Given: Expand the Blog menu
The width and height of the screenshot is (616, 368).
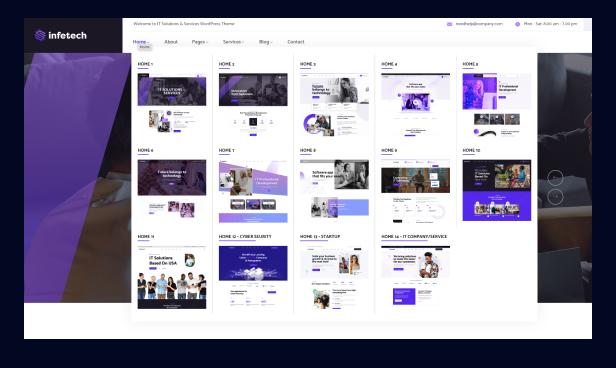Looking at the screenshot, I should tap(266, 42).
